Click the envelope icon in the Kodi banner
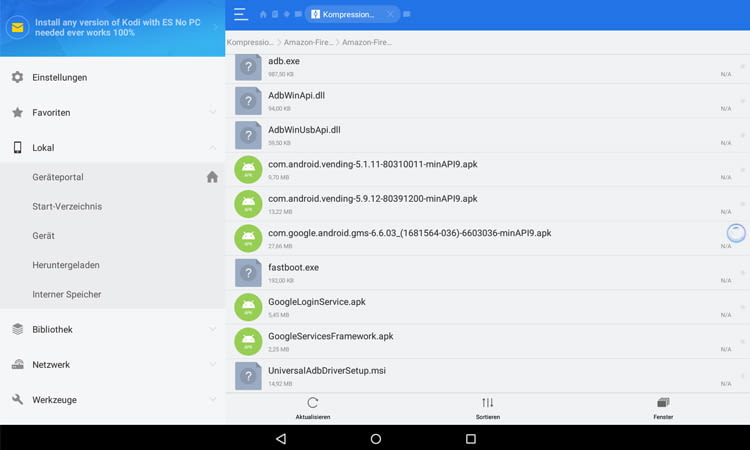The height and width of the screenshot is (450, 750). 18,28
